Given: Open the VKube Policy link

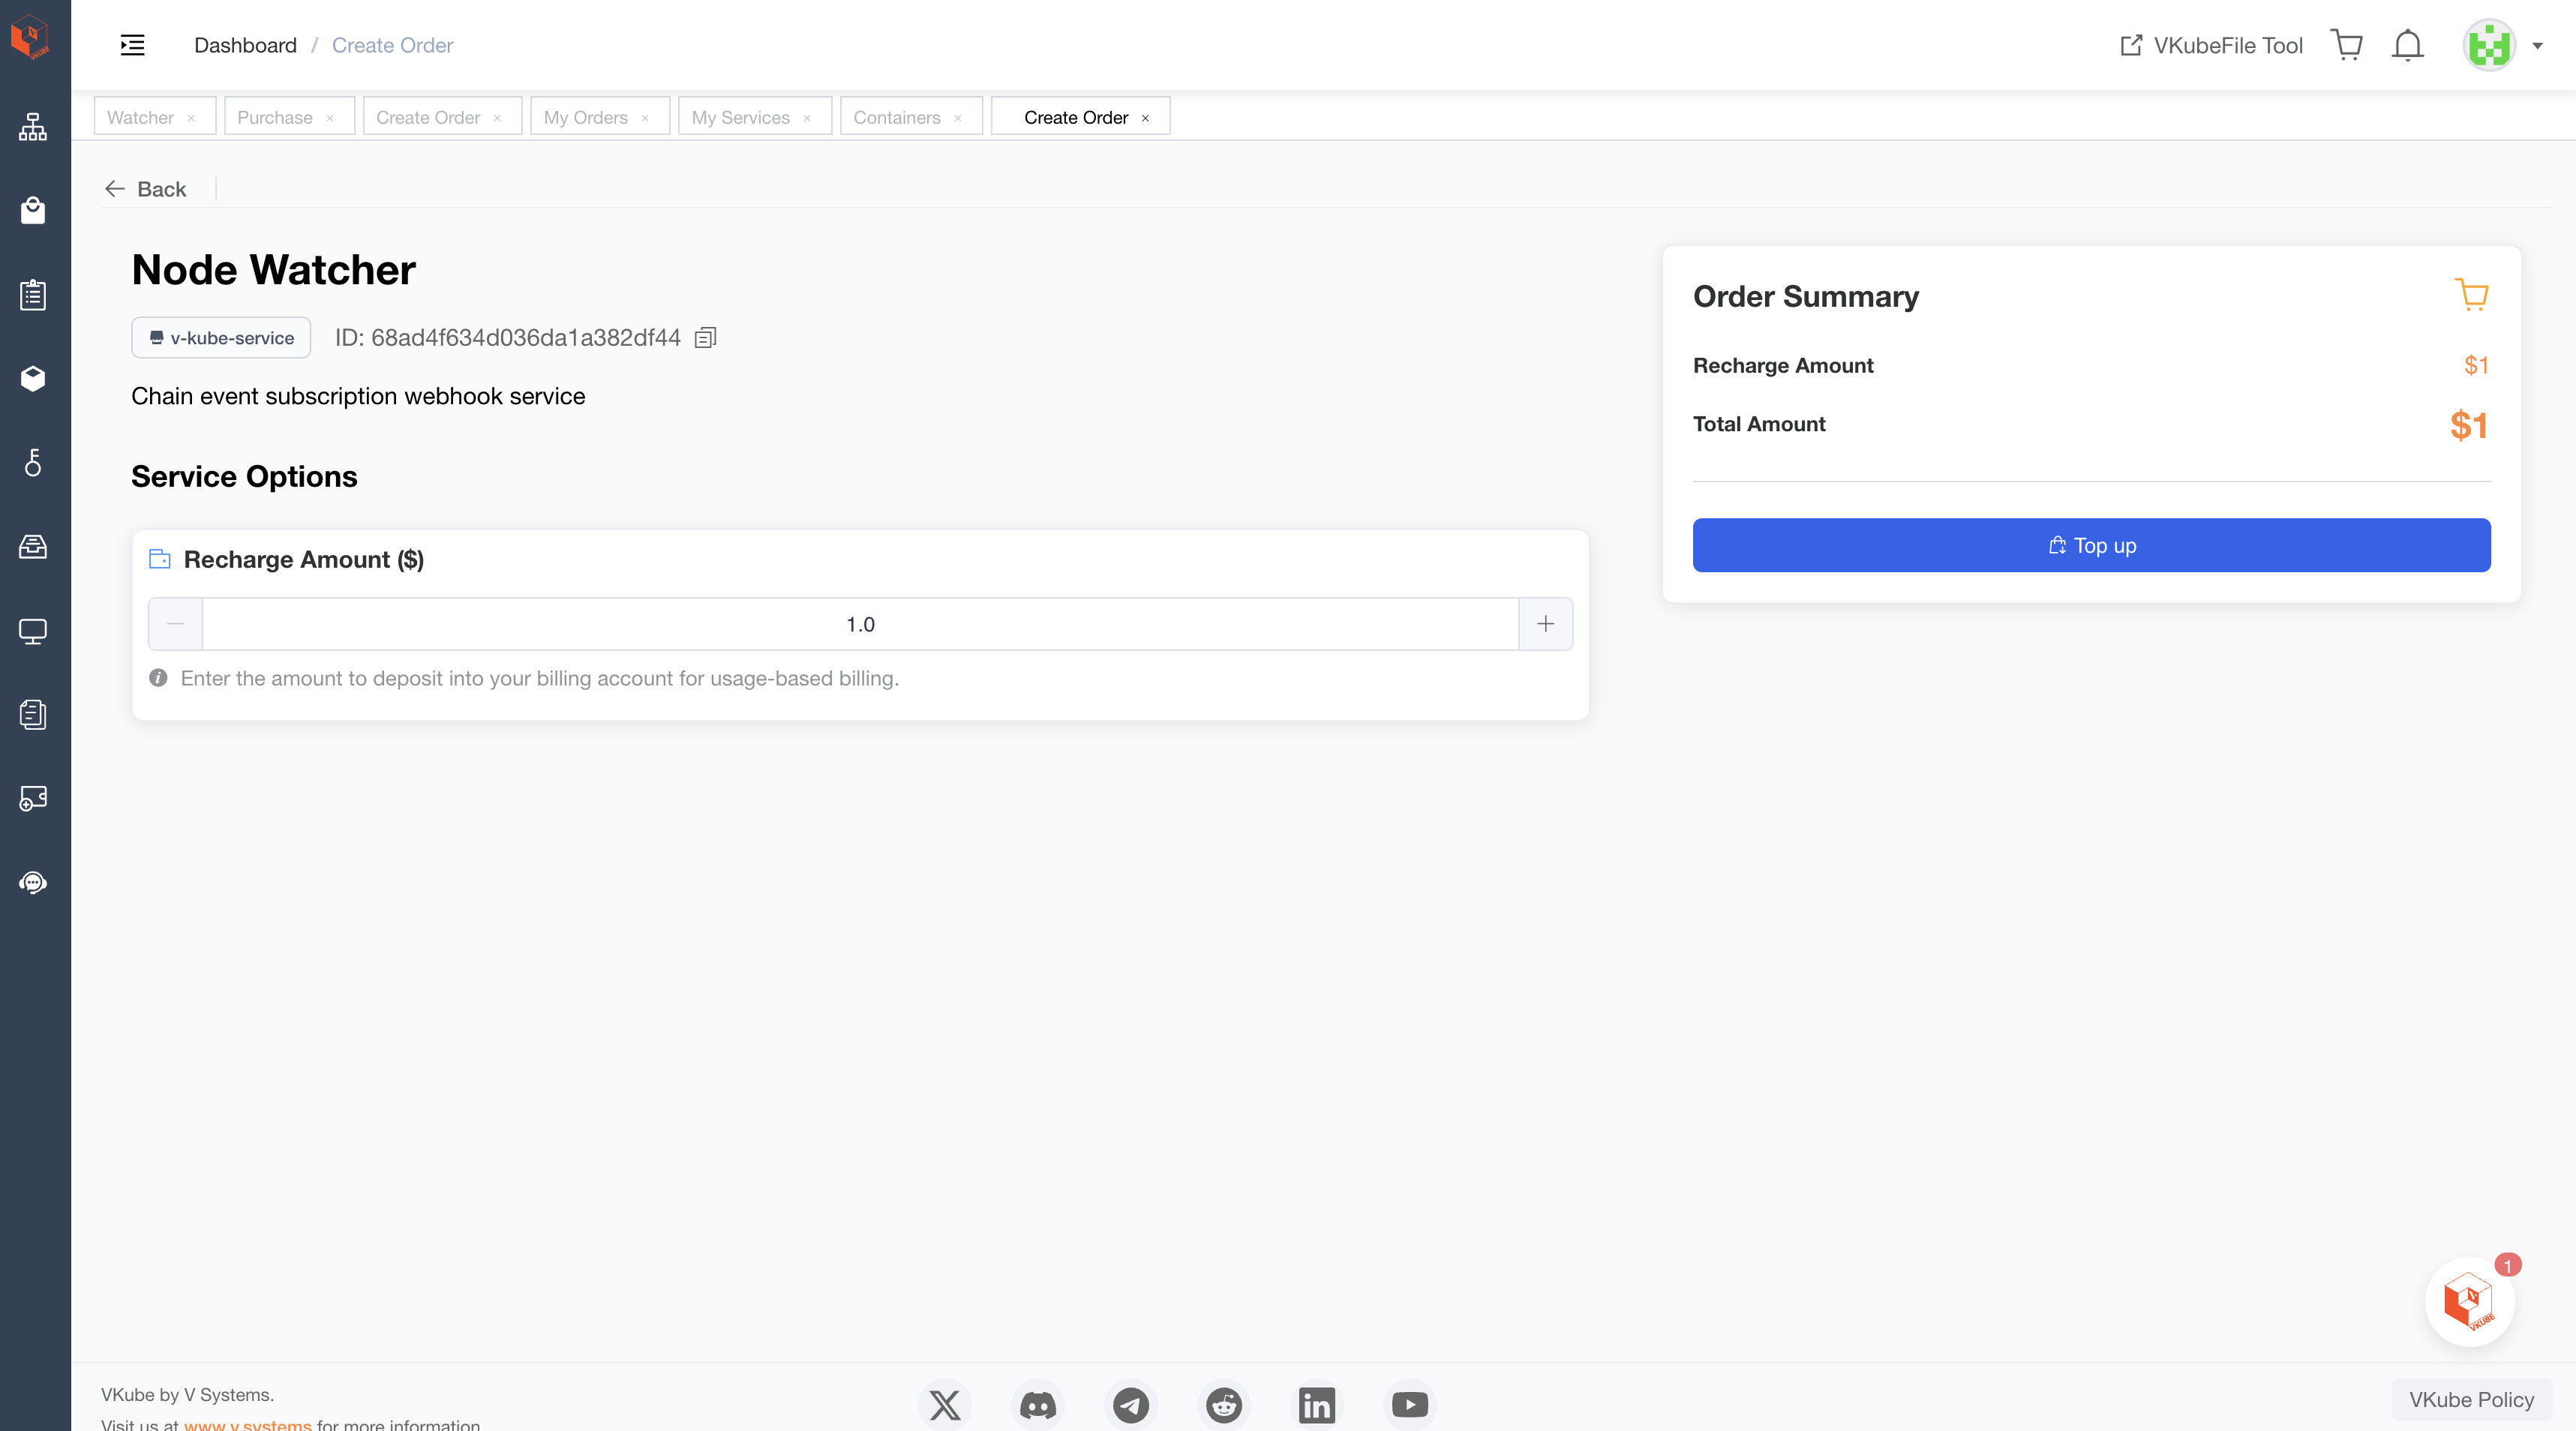Looking at the screenshot, I should 2470,1399.
